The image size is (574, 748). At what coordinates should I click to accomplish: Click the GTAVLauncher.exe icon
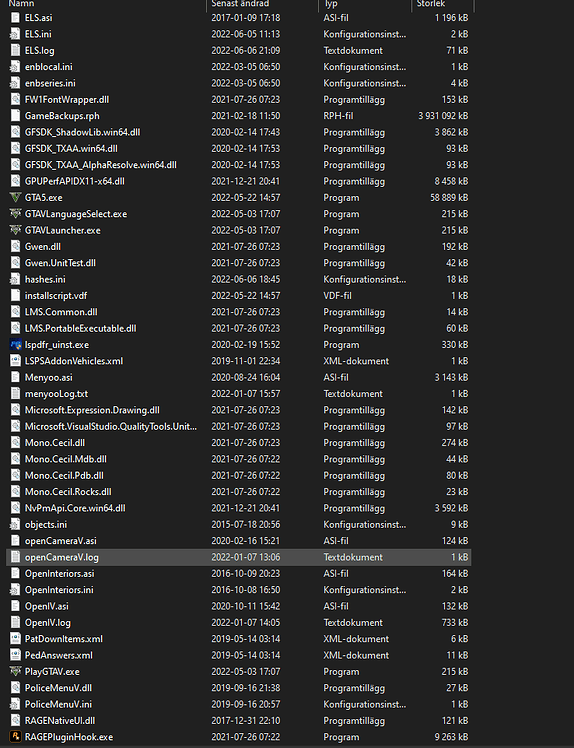pos(16,230)
